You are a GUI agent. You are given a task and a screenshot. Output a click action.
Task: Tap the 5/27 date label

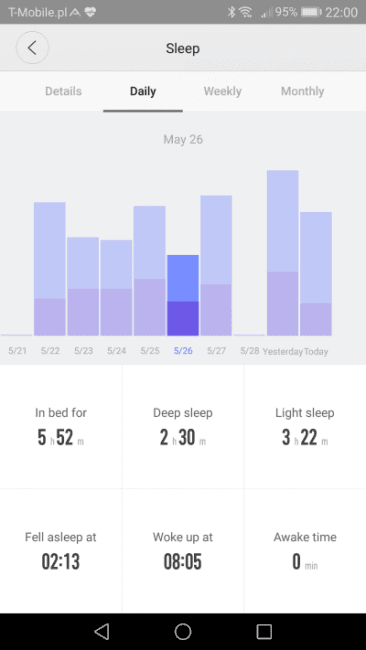pyautogui.click(x=216, y=351)
